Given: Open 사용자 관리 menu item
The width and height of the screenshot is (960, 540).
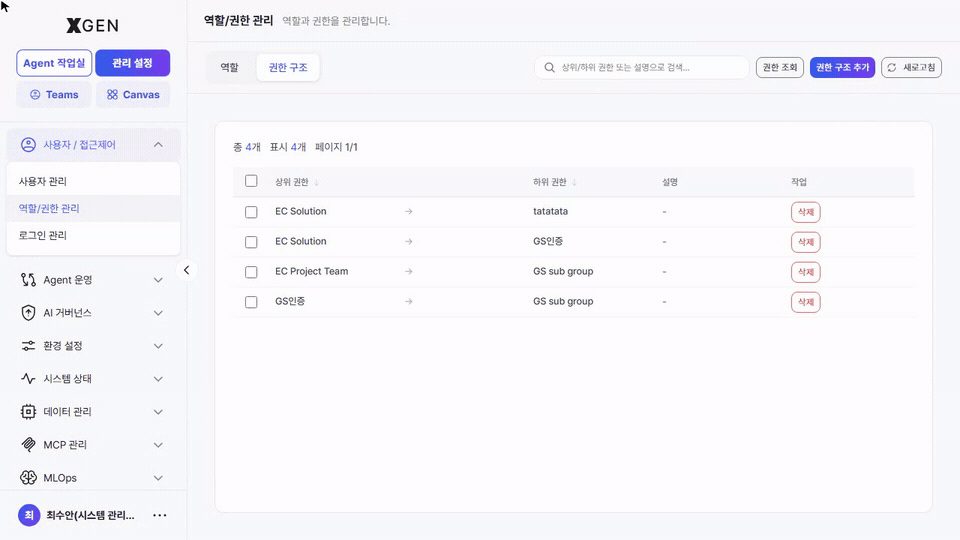Looking at the screenshot, I should tap(93, 181).
